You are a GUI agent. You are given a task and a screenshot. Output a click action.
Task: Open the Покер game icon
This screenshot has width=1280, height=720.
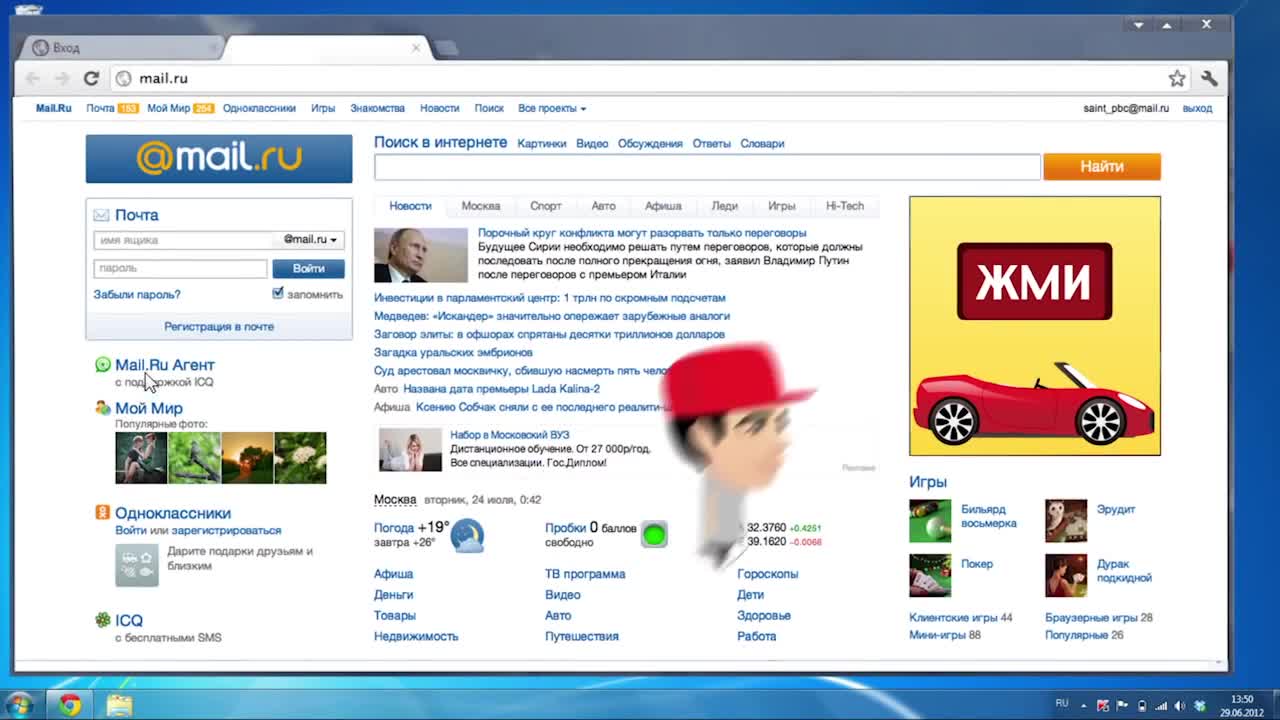(930, 576)
